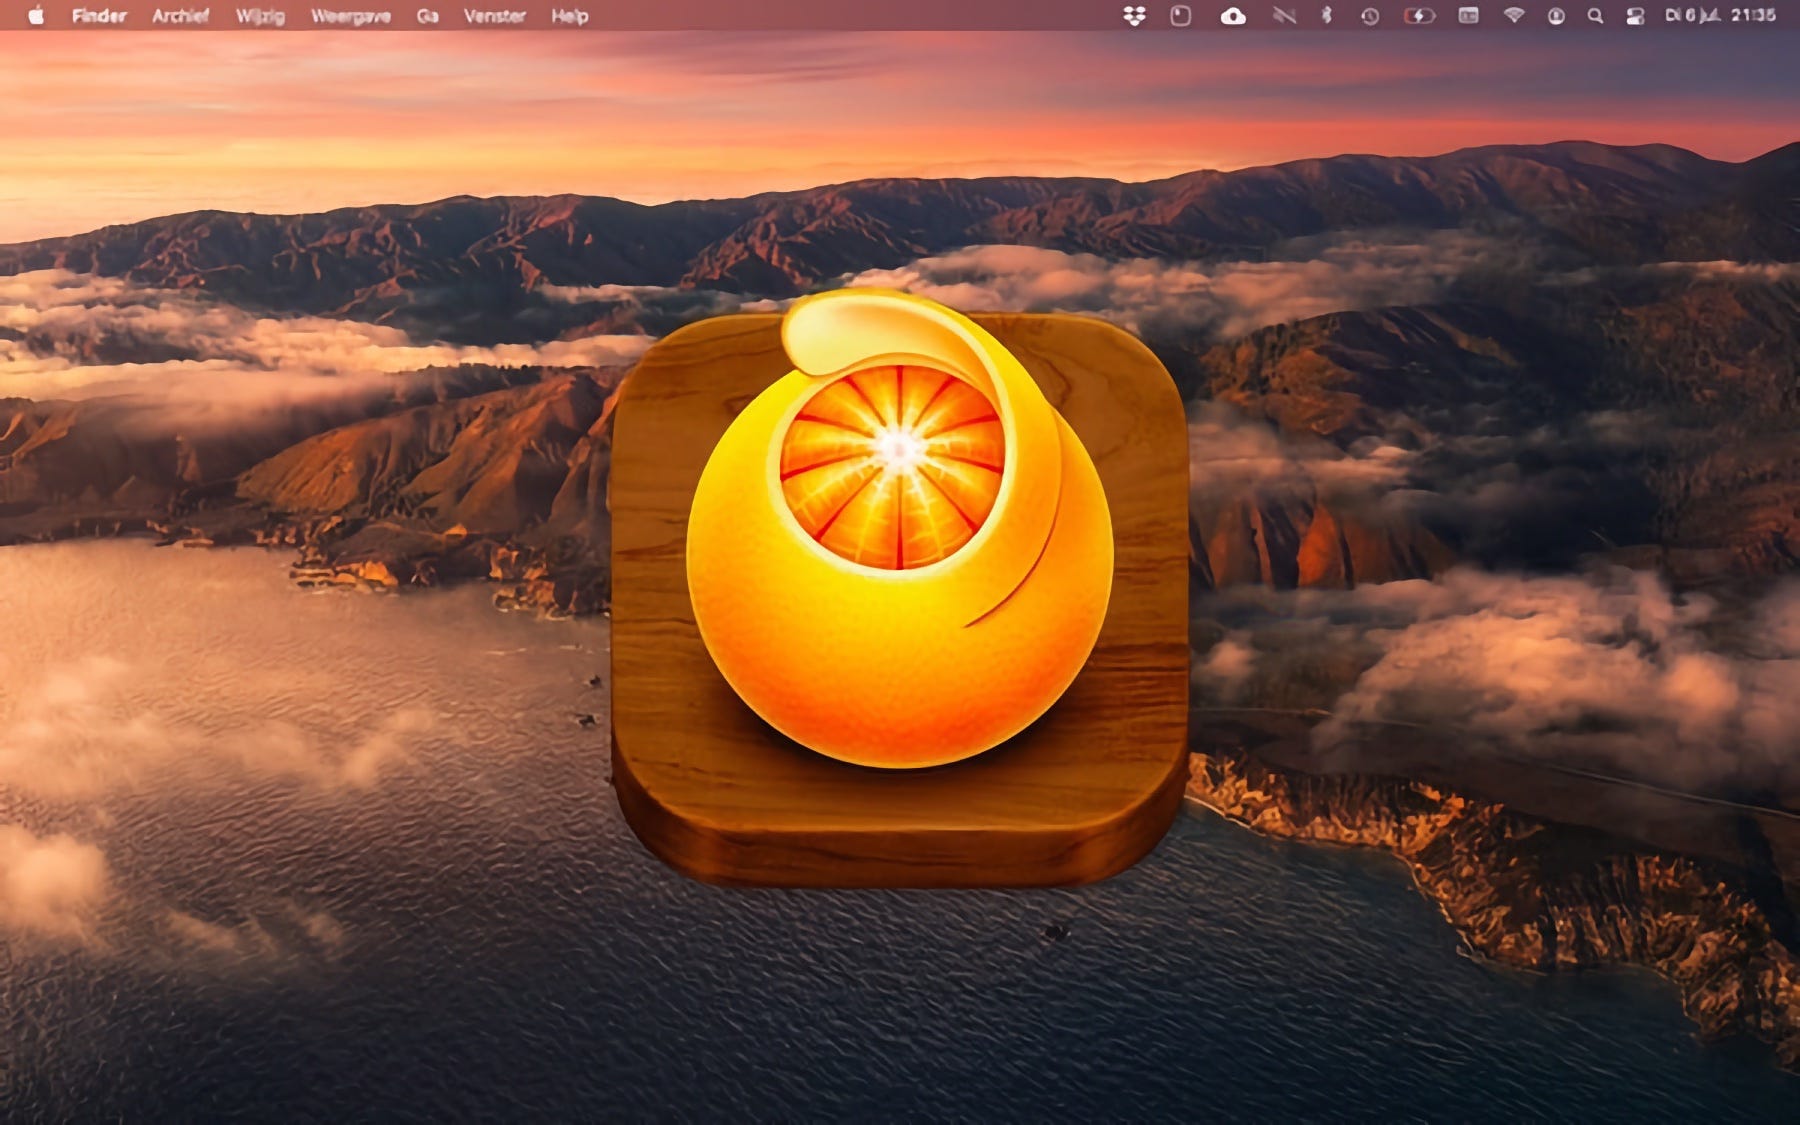Open the Venster menu
Image resolution: width=1800 pixels, height=1125 pixels.
(494, 16)
